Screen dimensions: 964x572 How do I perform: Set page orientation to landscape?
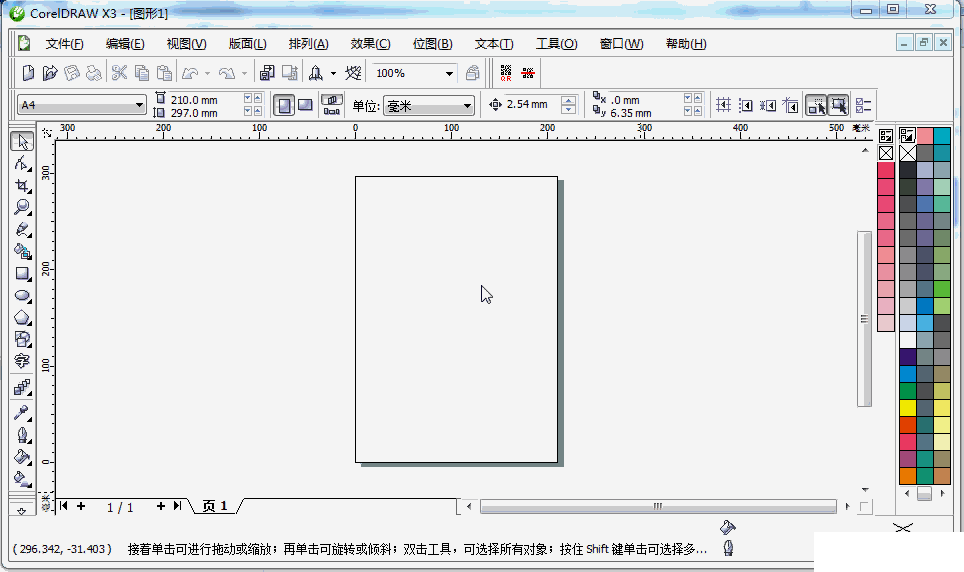tap(305, 106)
